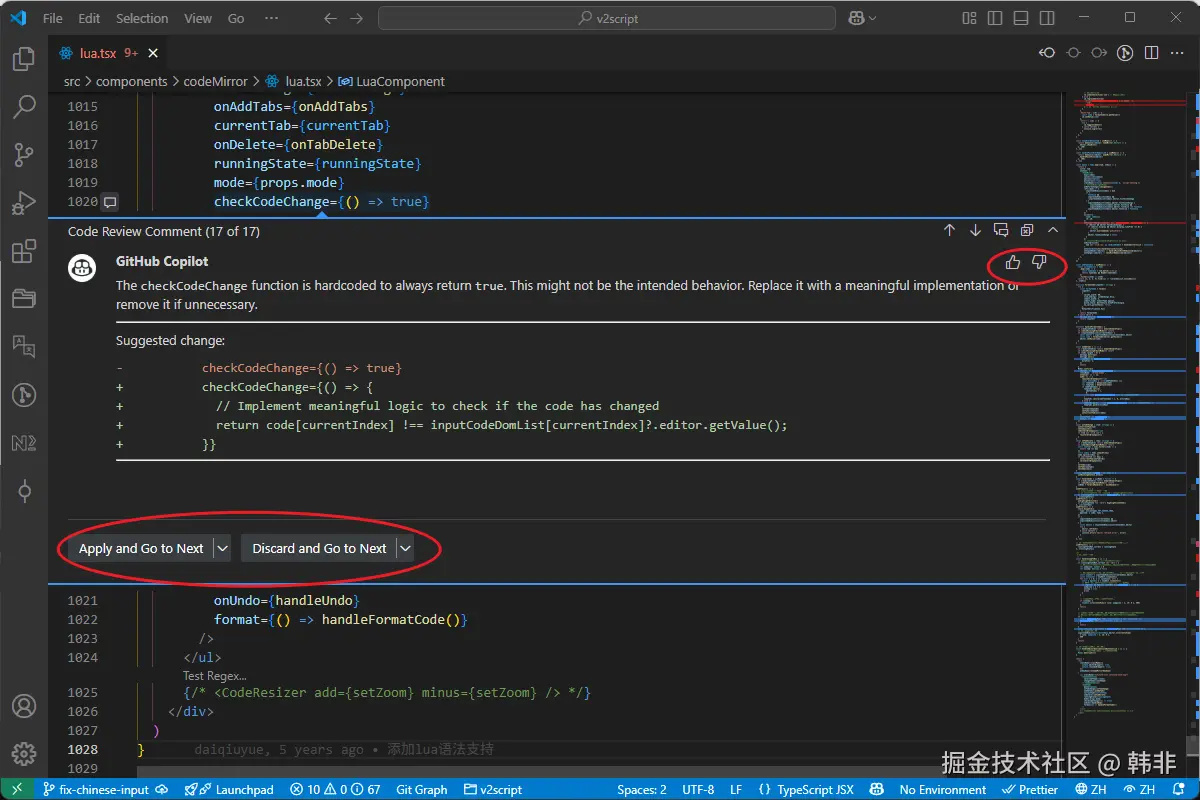
Task: Open the GitLens circle icon in activity bar
Action: click(x=24, y=394)
